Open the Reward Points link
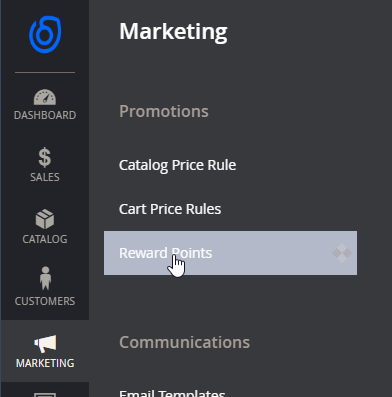The width and height of the screenshot is (392, 397). click(x=166, y=253)
